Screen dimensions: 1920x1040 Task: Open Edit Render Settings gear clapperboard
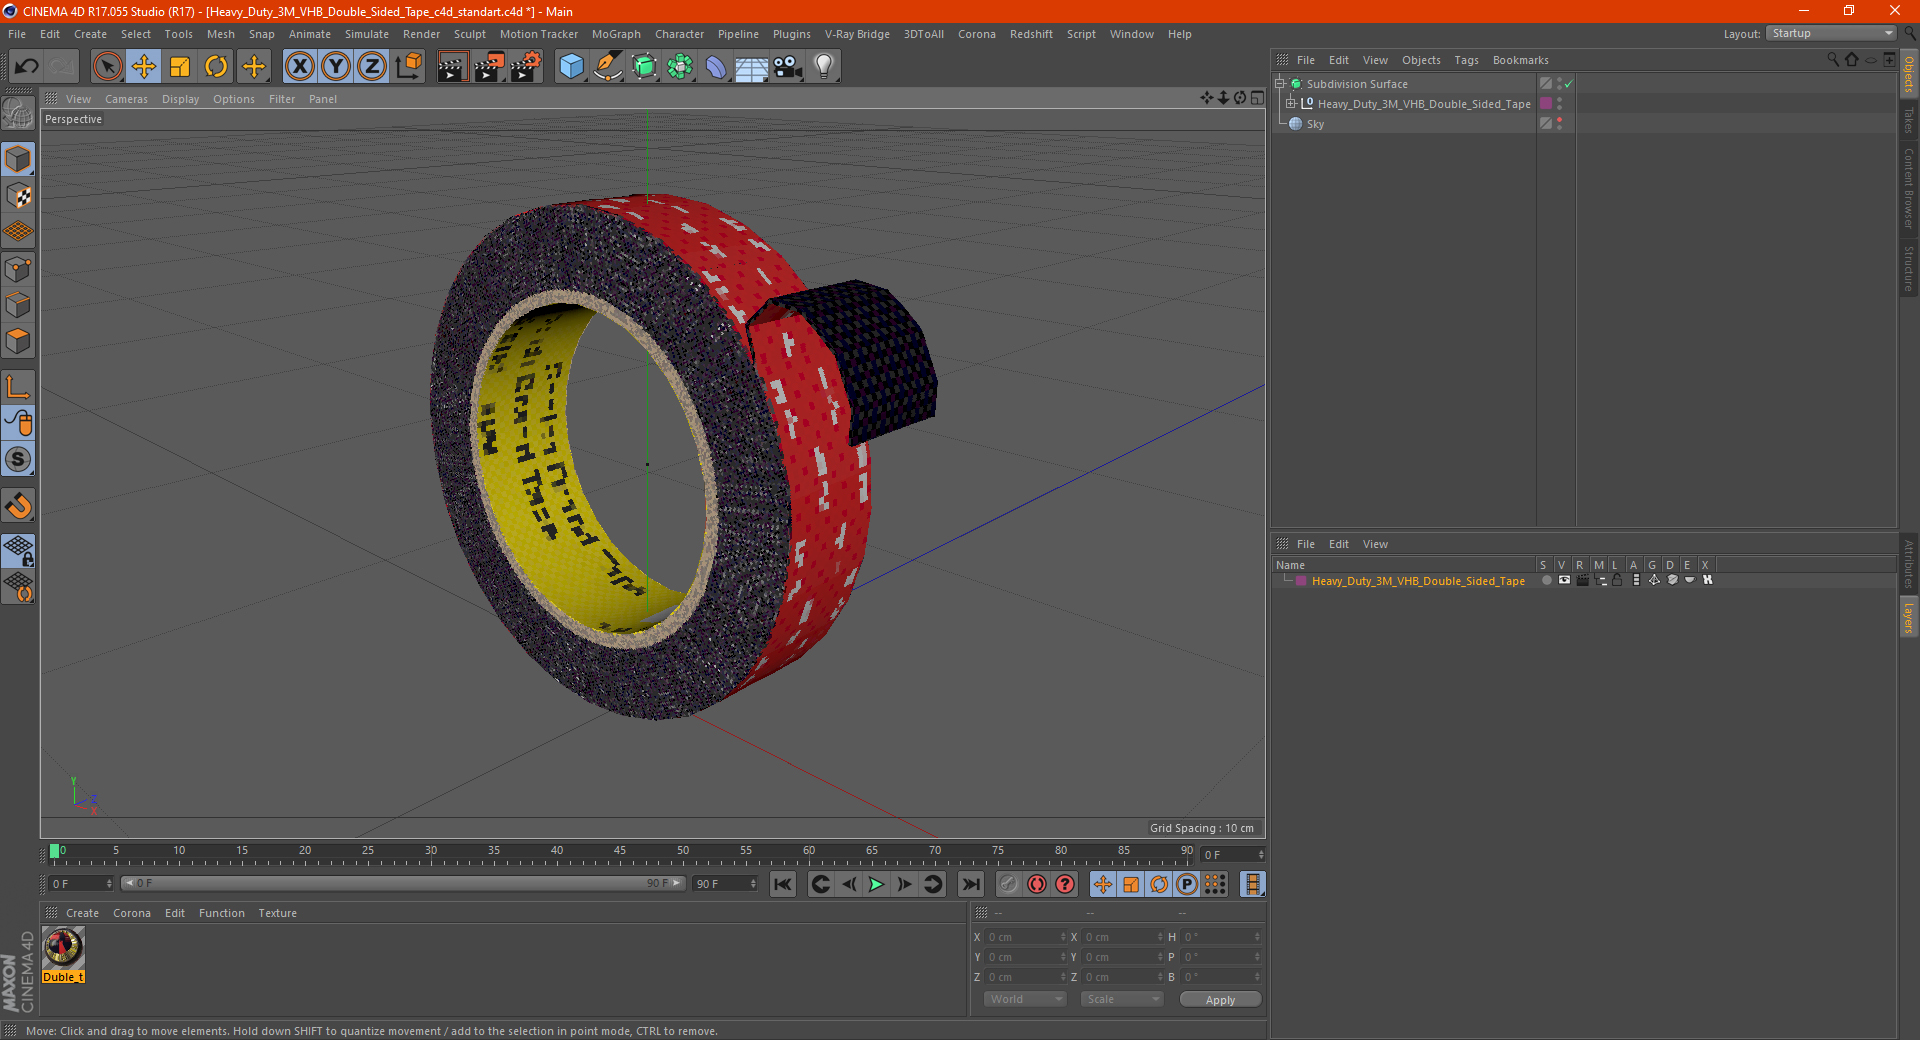click(526, 67)
